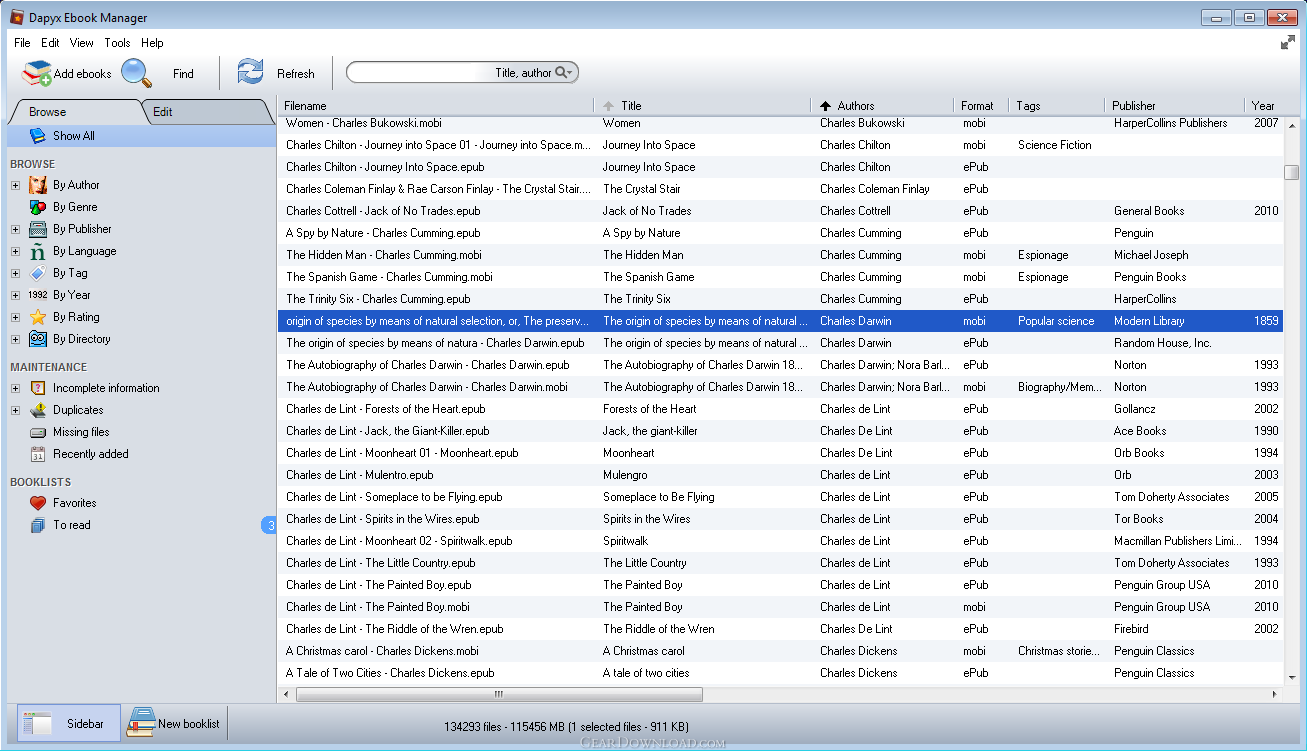Select the Women - Charles Bukowski.mobi row
Screen dimensions: 1307x751
[780, 123]
